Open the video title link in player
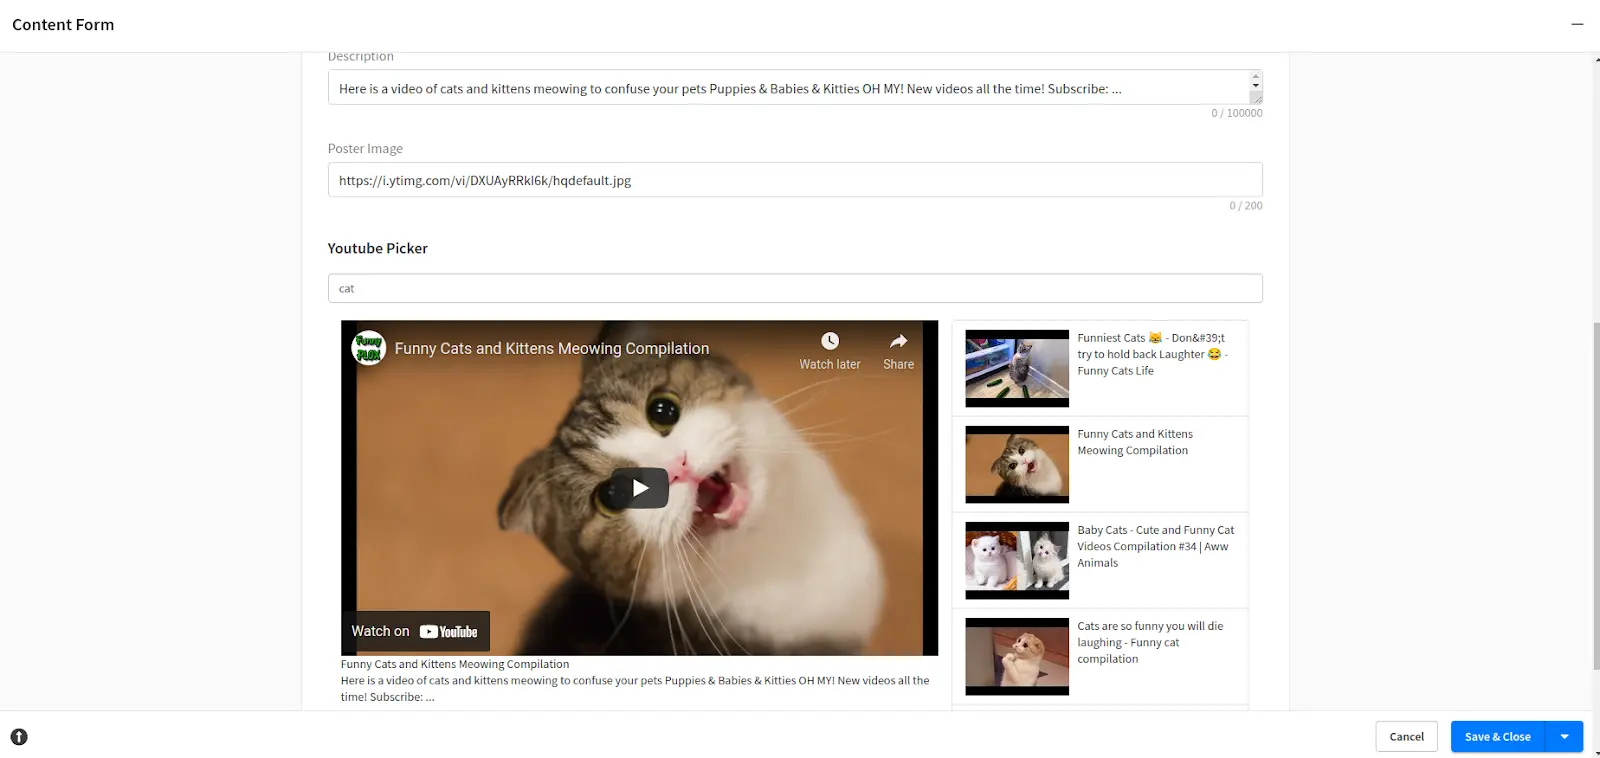This screenshot has width=1600, height=758. (551, 348)
